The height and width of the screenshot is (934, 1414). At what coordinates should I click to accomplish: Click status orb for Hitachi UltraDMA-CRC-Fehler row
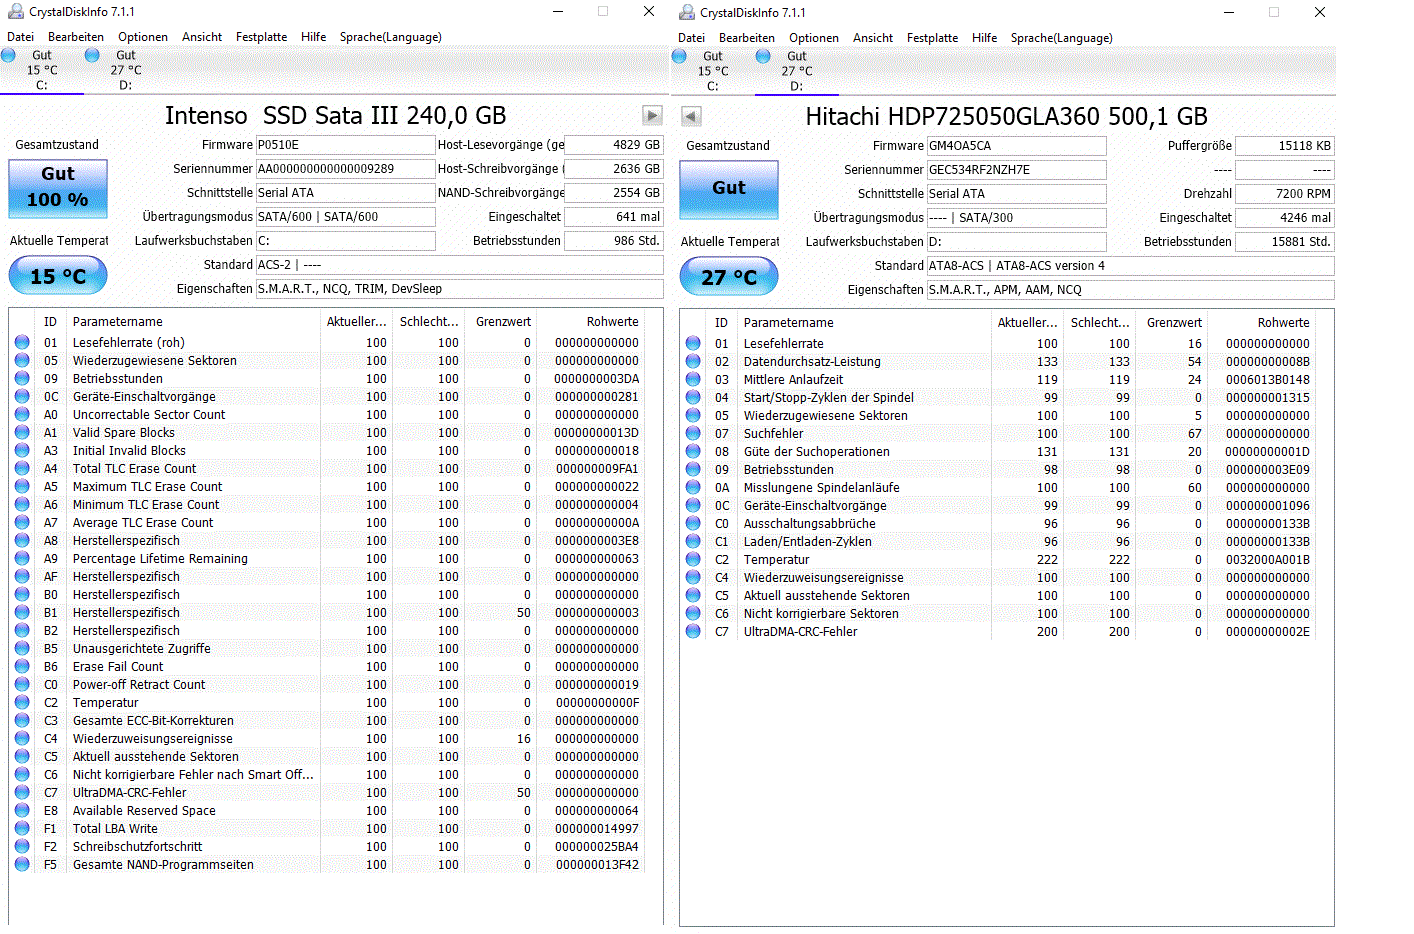(x=693, y=632)
